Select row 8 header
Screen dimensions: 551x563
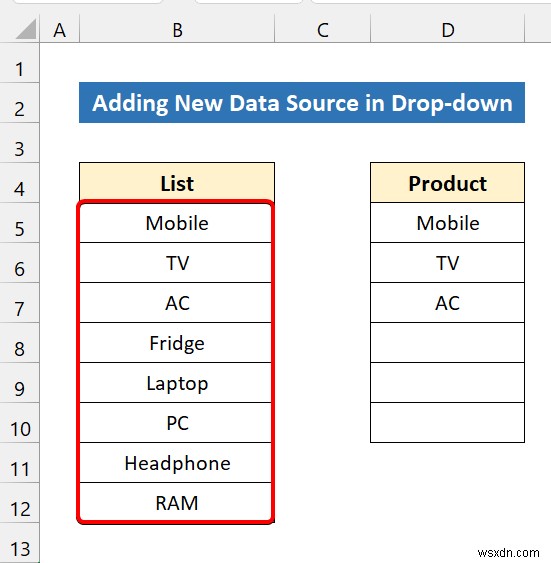tap(19, 343)
